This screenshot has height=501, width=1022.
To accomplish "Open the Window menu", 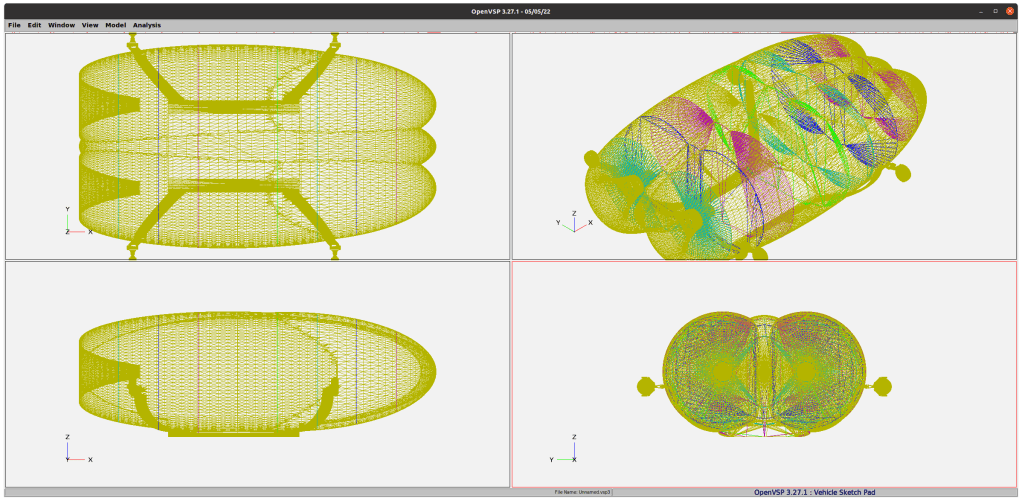I will (61, 25).
